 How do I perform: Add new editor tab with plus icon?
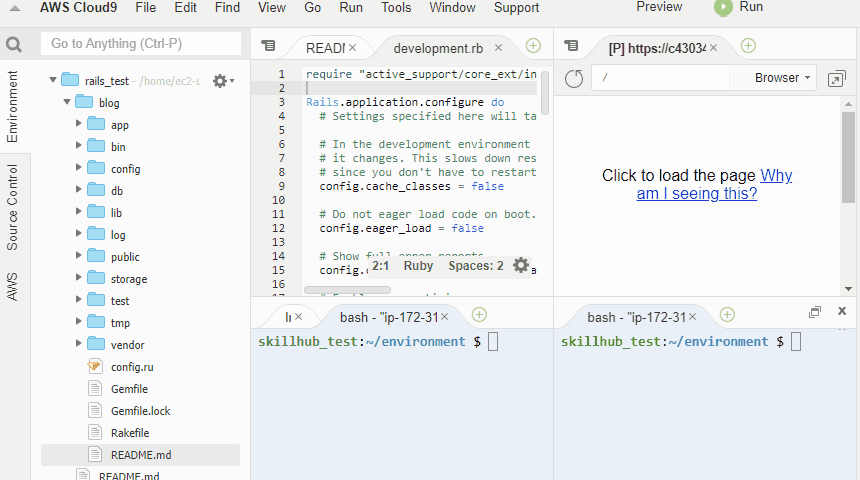(533, 46)
